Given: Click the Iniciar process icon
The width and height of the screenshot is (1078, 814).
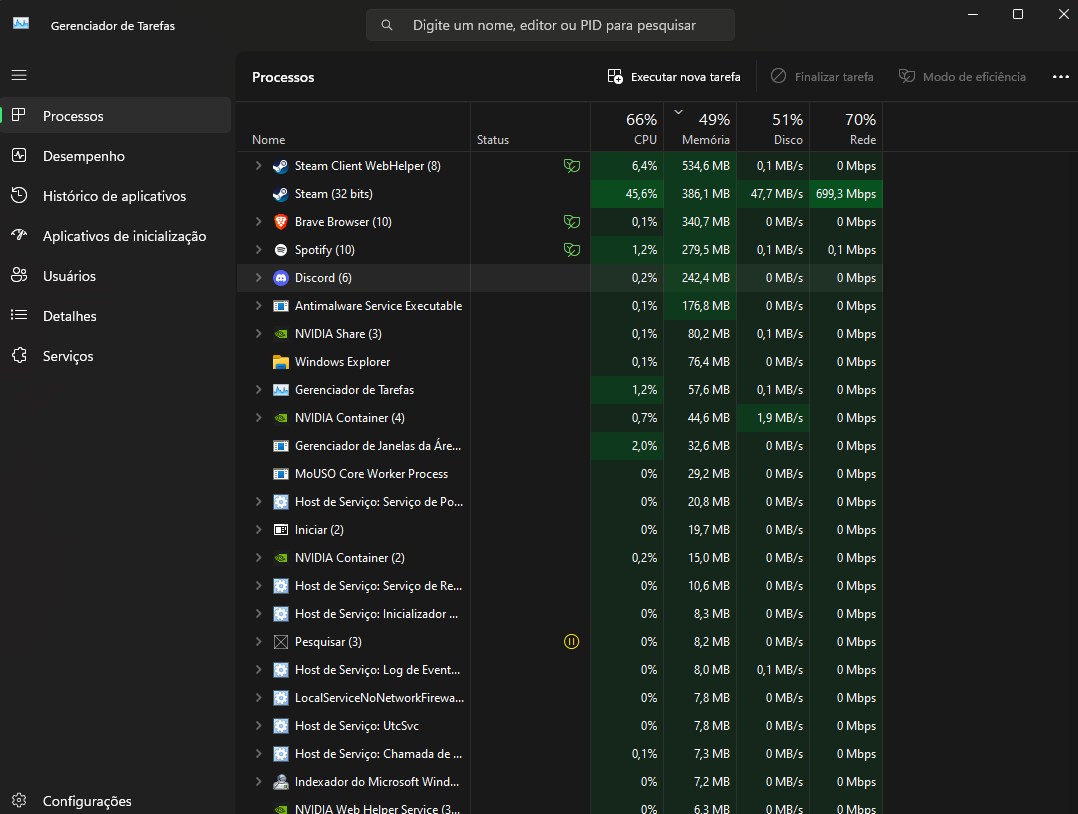Looking at the screenshot, I should (x=280, y=530).
